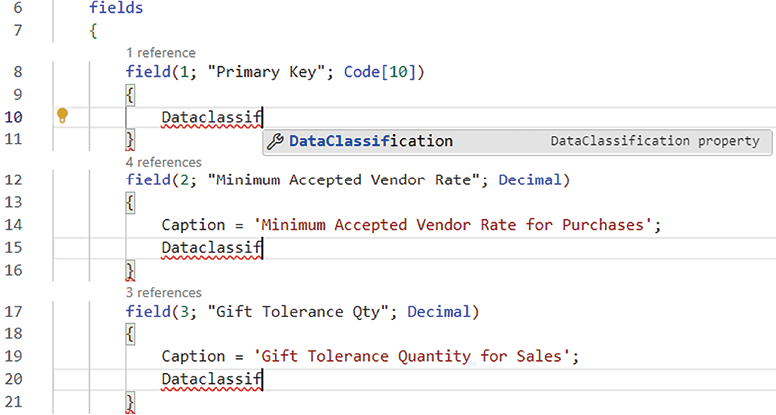This screenshot has height=415, width=776.
Task: Click "Gift Tolerance Qty" field name
Action: tap(297, 312)
